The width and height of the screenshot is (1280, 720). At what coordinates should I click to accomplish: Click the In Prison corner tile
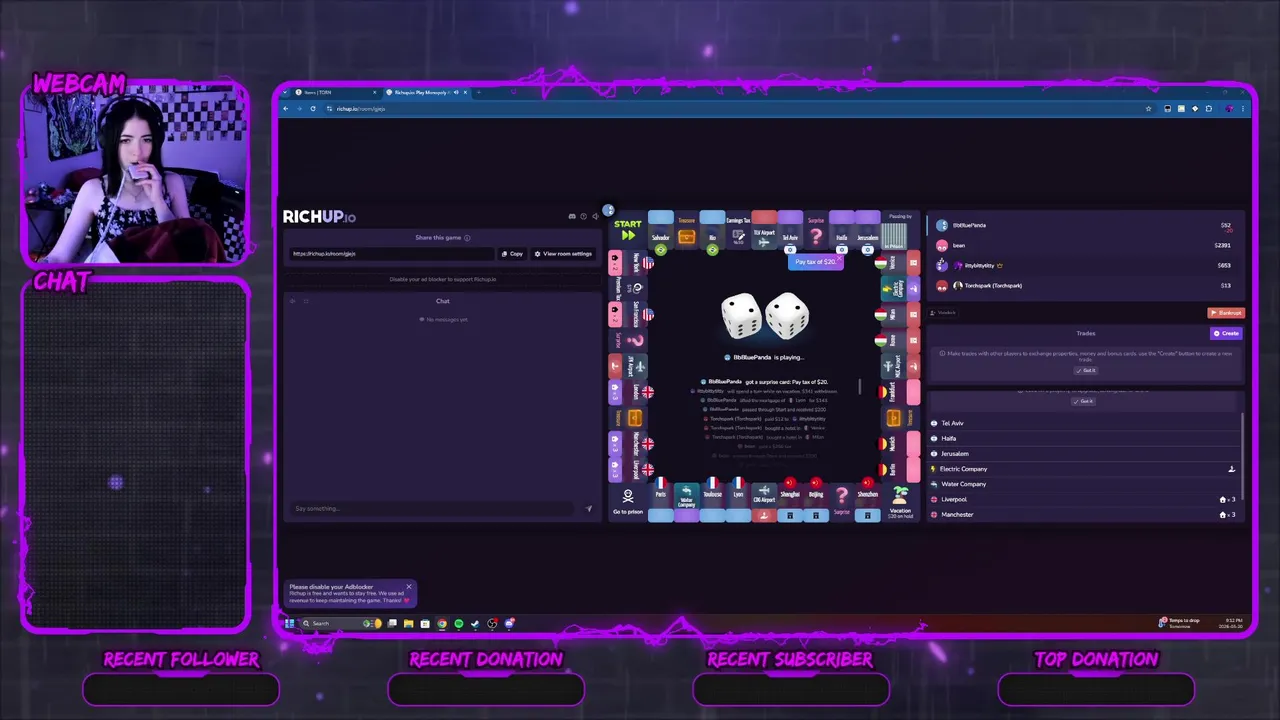(901, 230)
